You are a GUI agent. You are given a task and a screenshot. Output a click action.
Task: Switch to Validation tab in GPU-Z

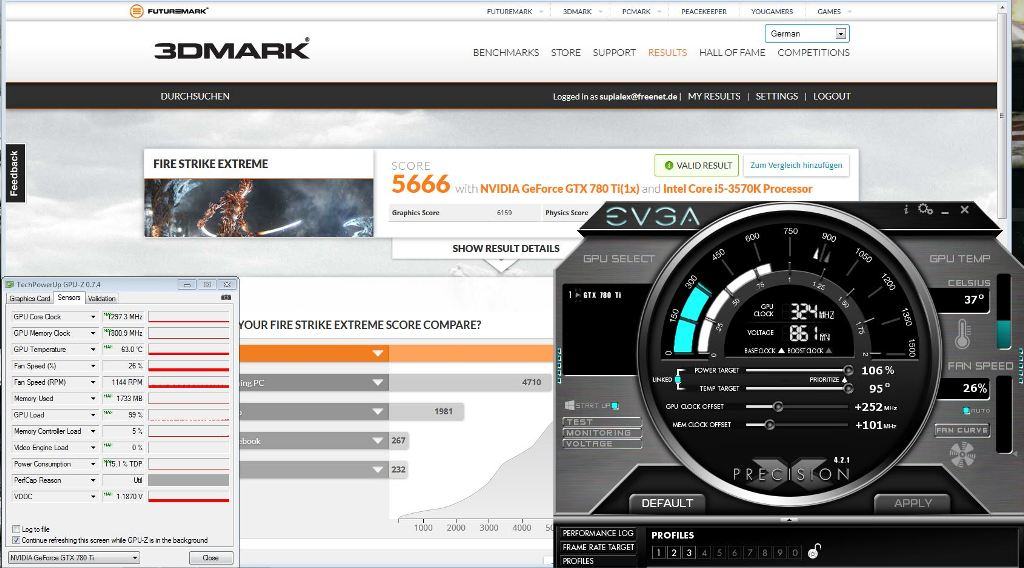(x=101, y=298)
